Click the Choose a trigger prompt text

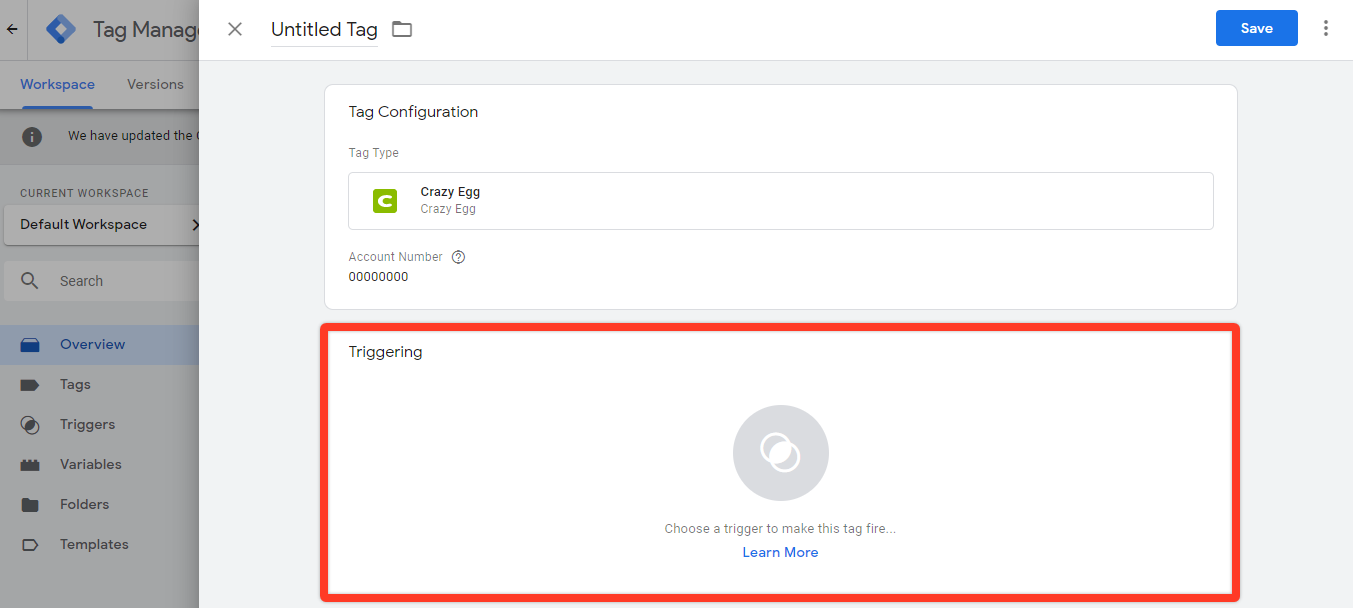coord(780,528)
